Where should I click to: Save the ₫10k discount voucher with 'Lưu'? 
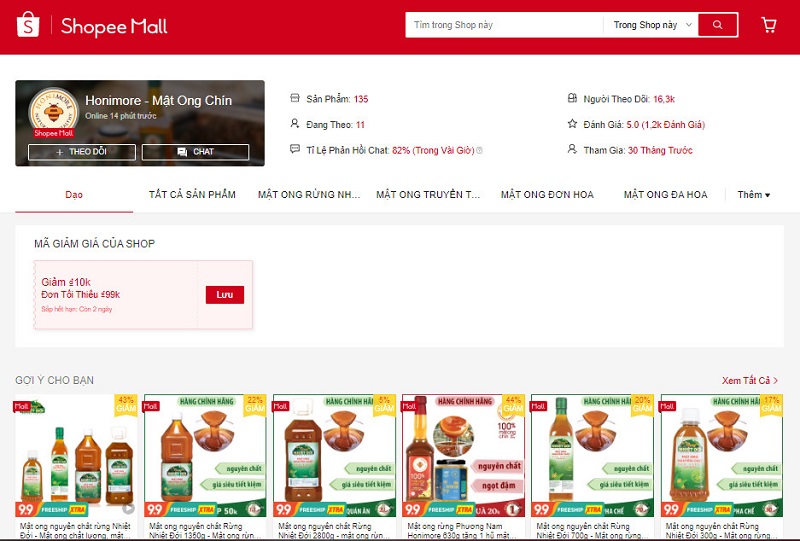(x=224, y=295)
